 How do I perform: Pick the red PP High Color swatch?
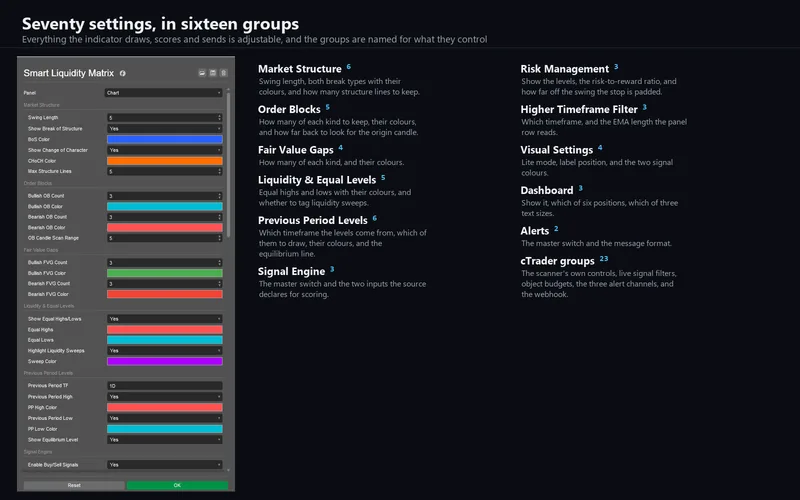(164, 407)
